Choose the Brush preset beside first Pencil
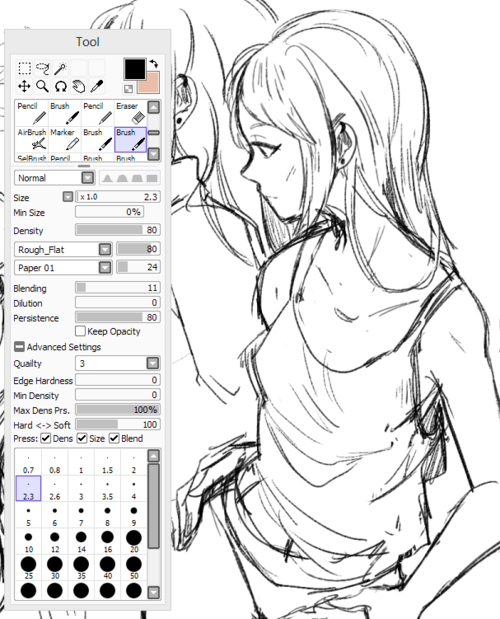Viewport: 500px width, 619px height. 65,113
